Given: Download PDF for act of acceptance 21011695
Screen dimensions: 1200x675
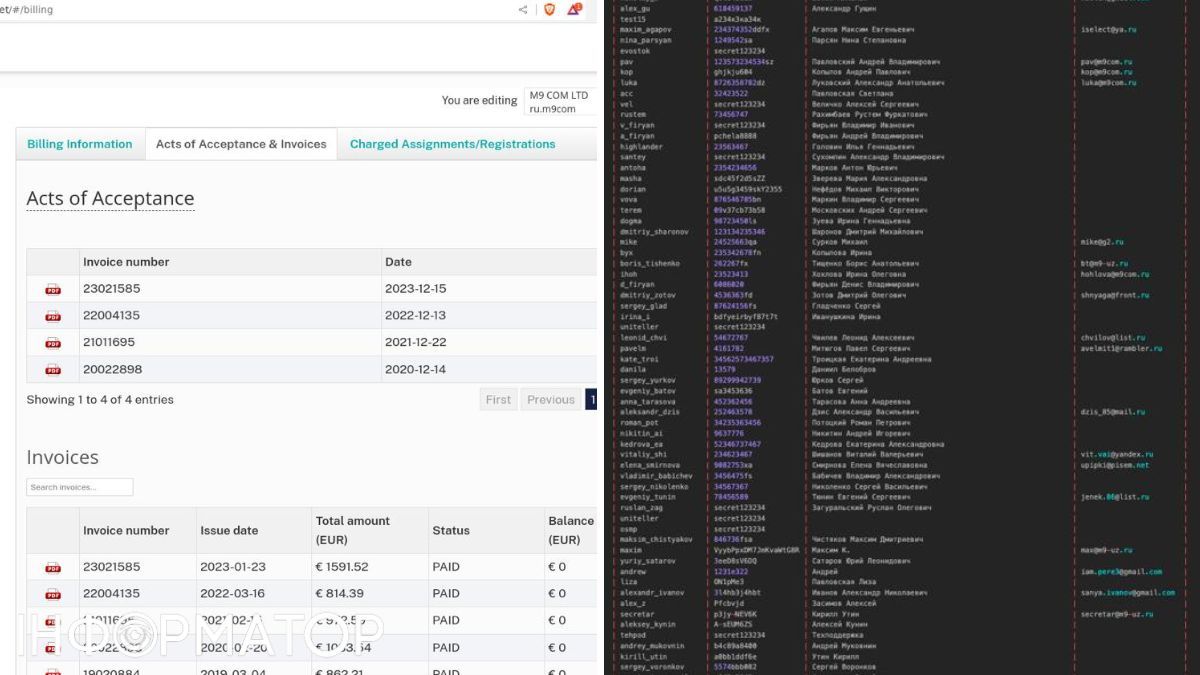Looking at the screenshot, I should point(53,343).
